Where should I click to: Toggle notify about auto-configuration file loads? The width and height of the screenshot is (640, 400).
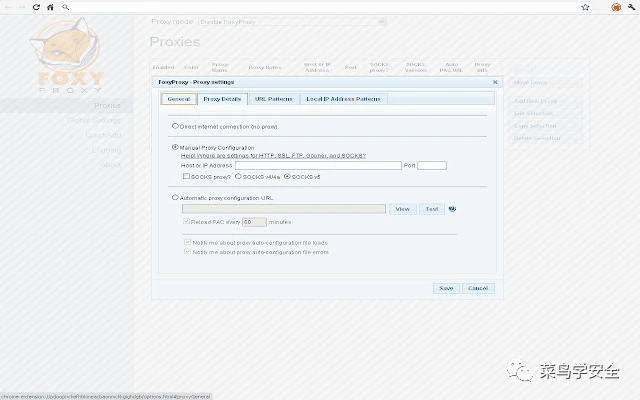click(x=187, y=242)
